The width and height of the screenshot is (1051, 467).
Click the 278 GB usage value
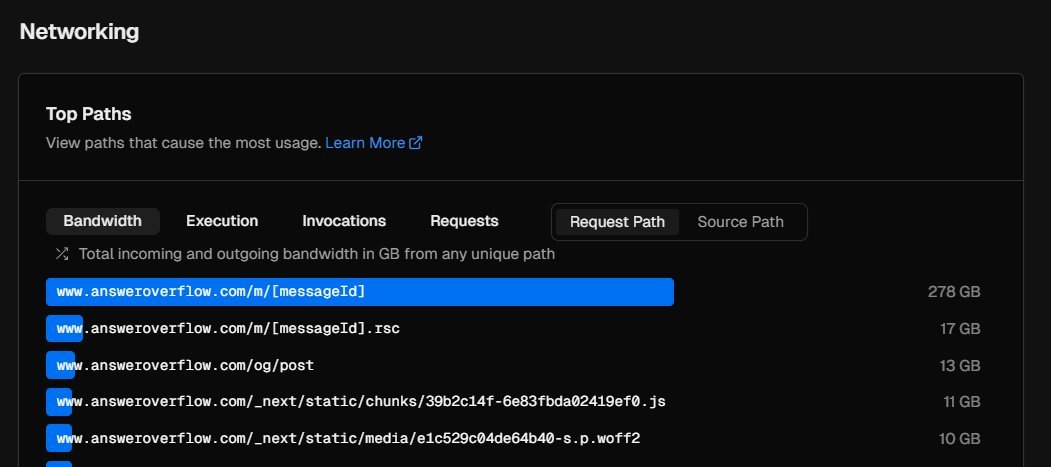click(954, 292)
